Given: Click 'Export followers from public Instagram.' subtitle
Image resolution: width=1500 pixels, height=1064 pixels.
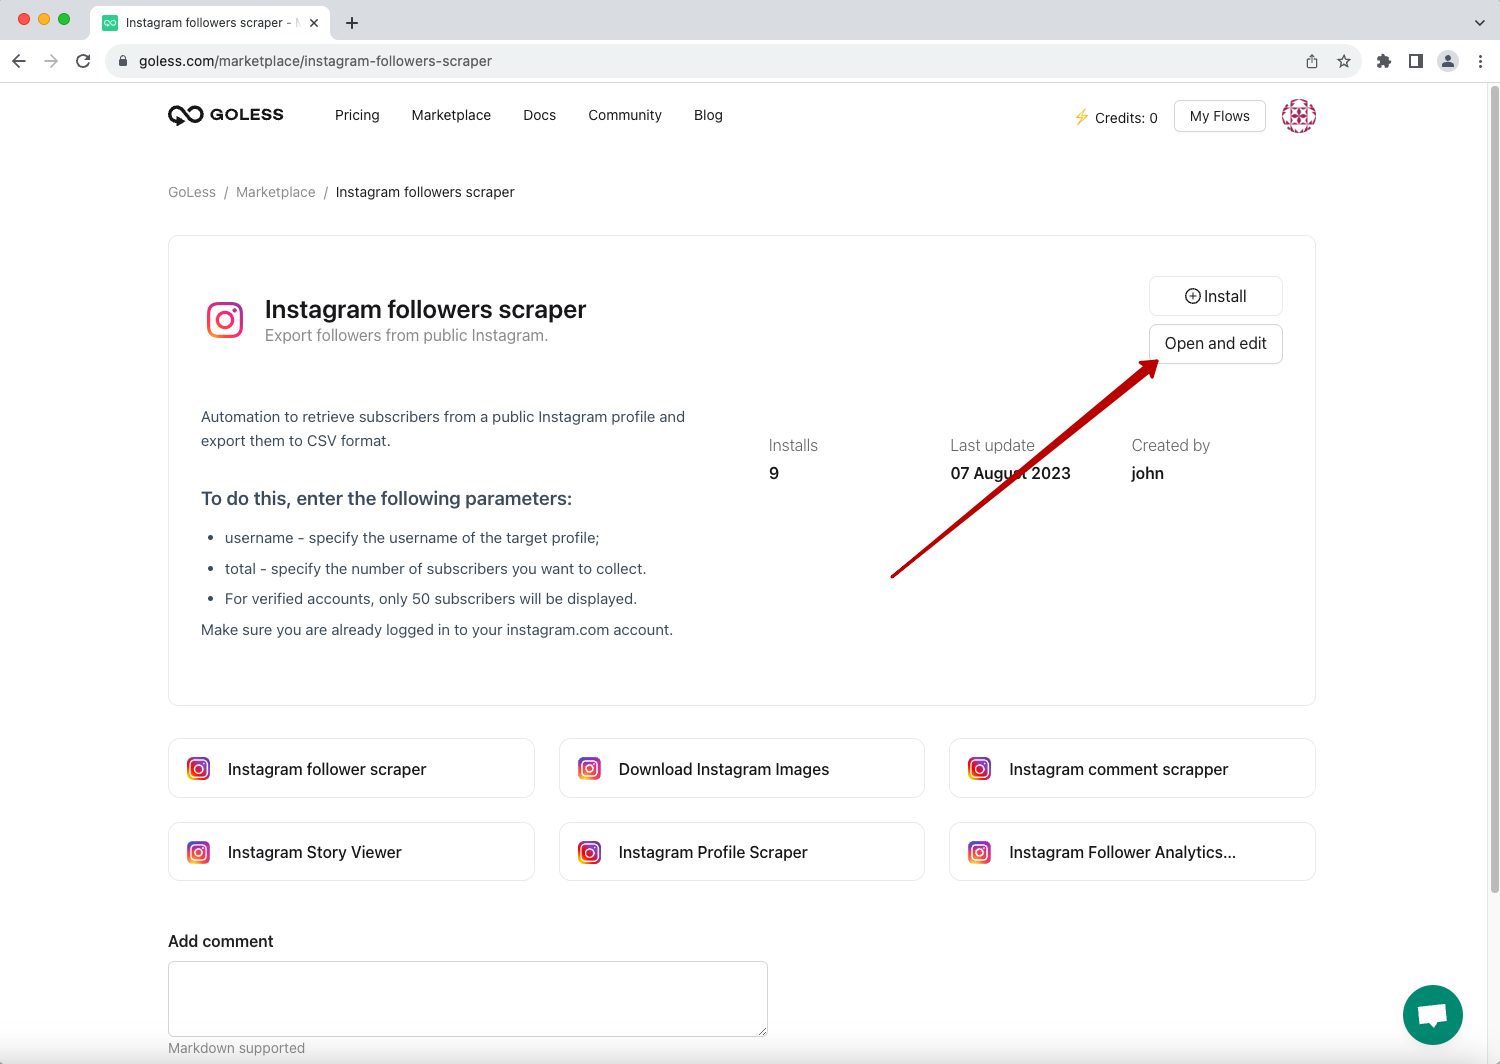Looking at the screenshot, I should (406, 335).
